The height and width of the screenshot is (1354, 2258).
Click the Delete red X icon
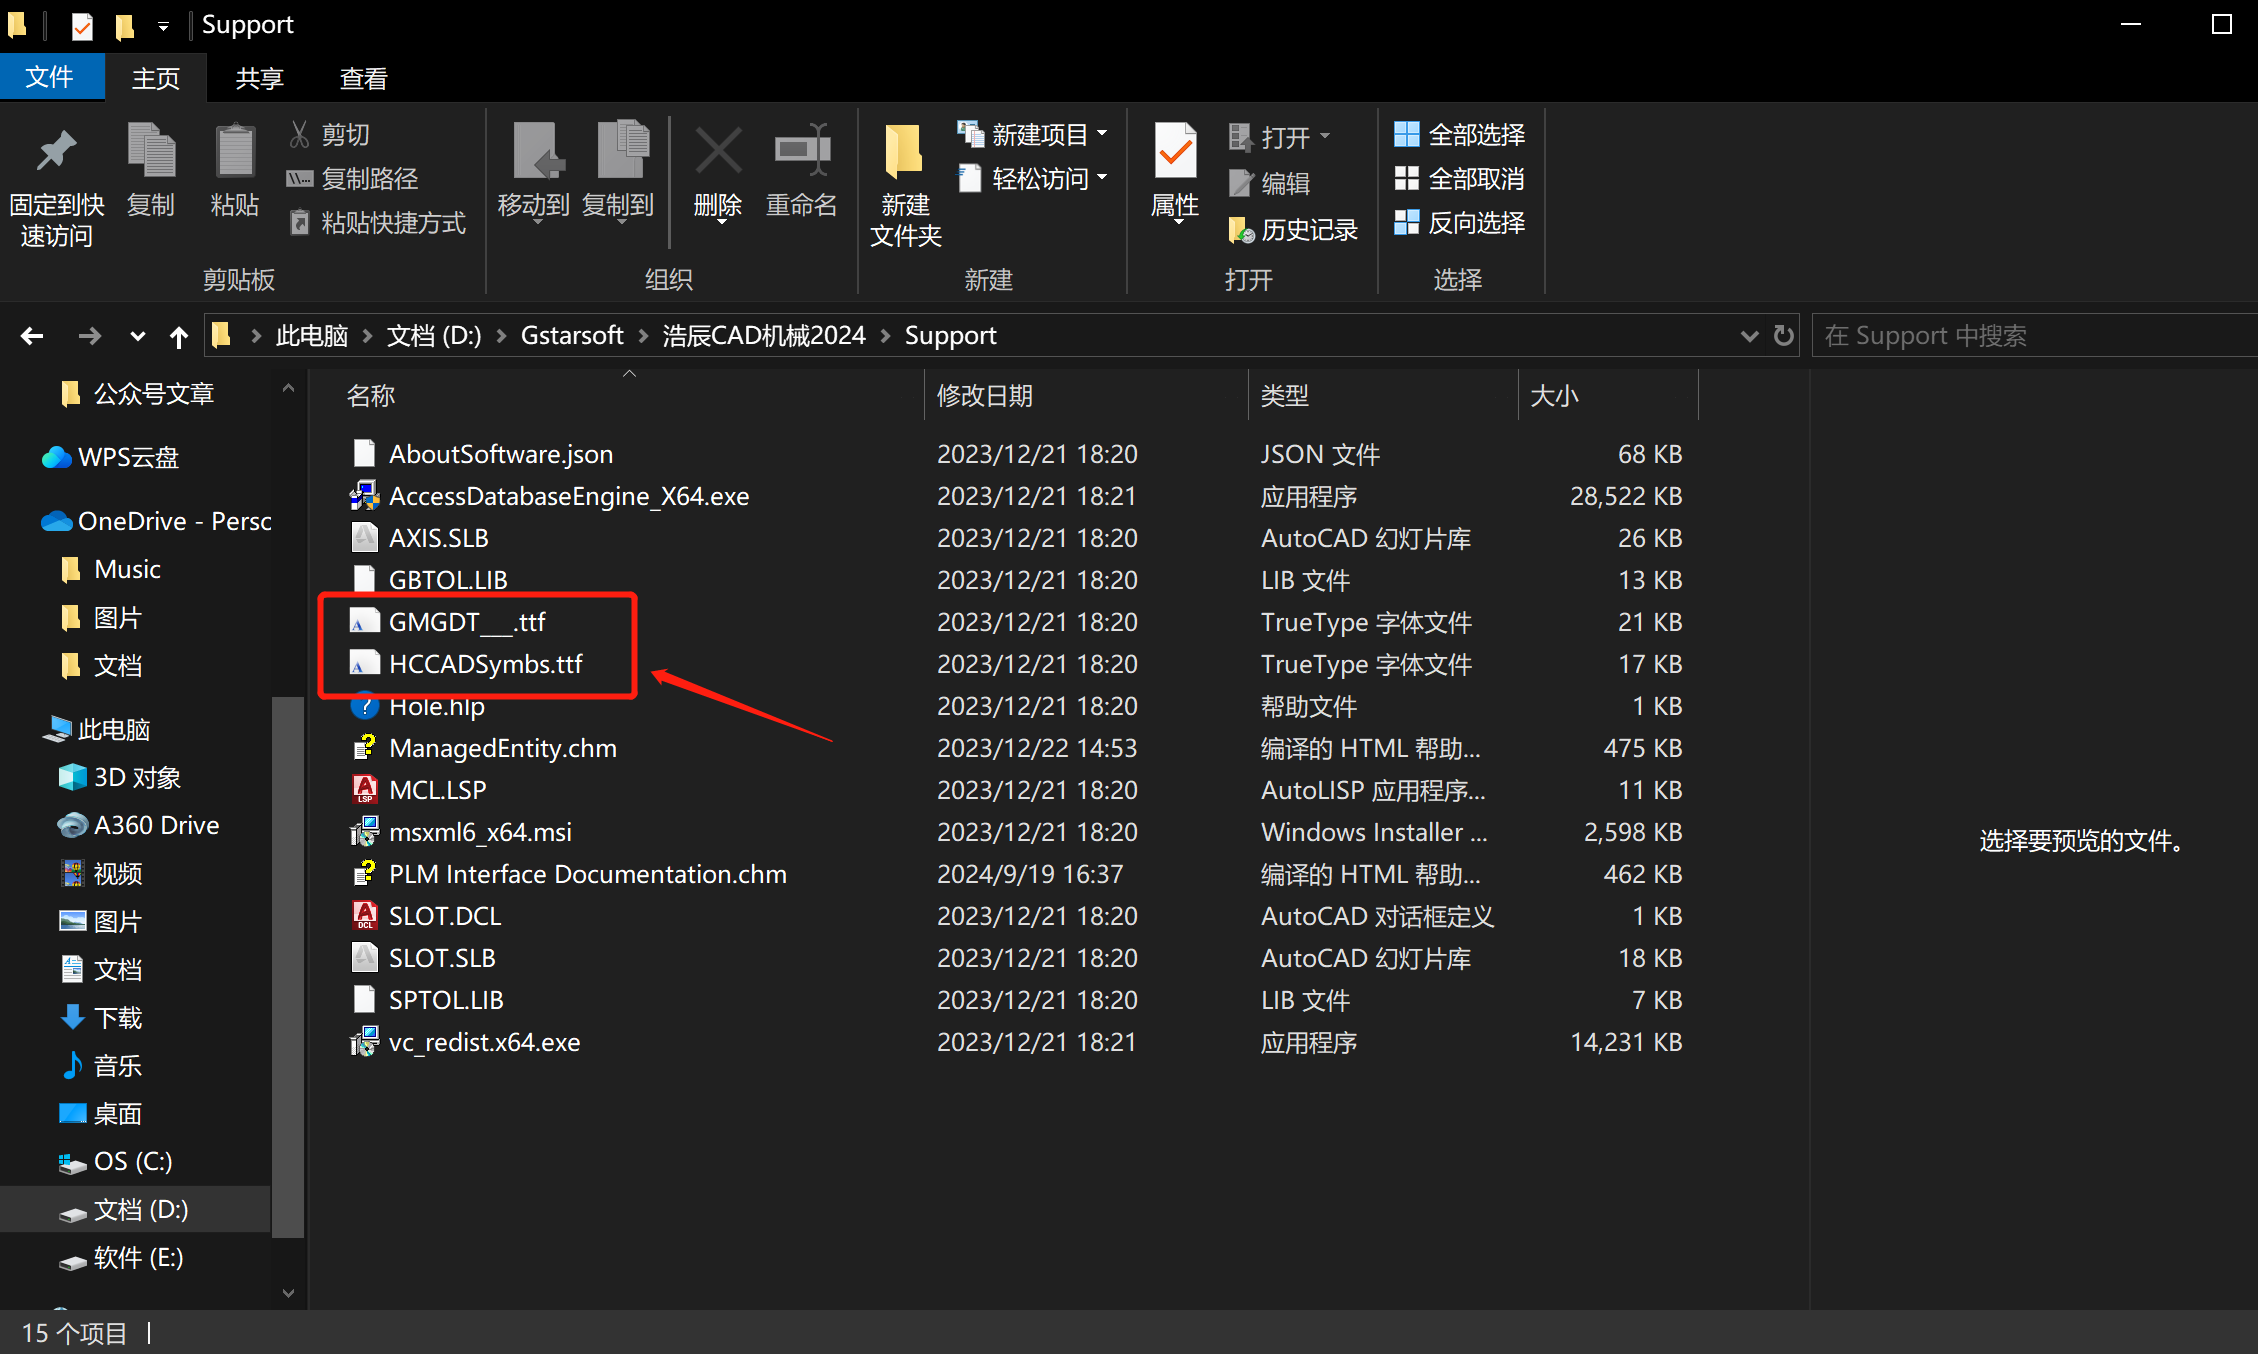(x=718, y=152)
